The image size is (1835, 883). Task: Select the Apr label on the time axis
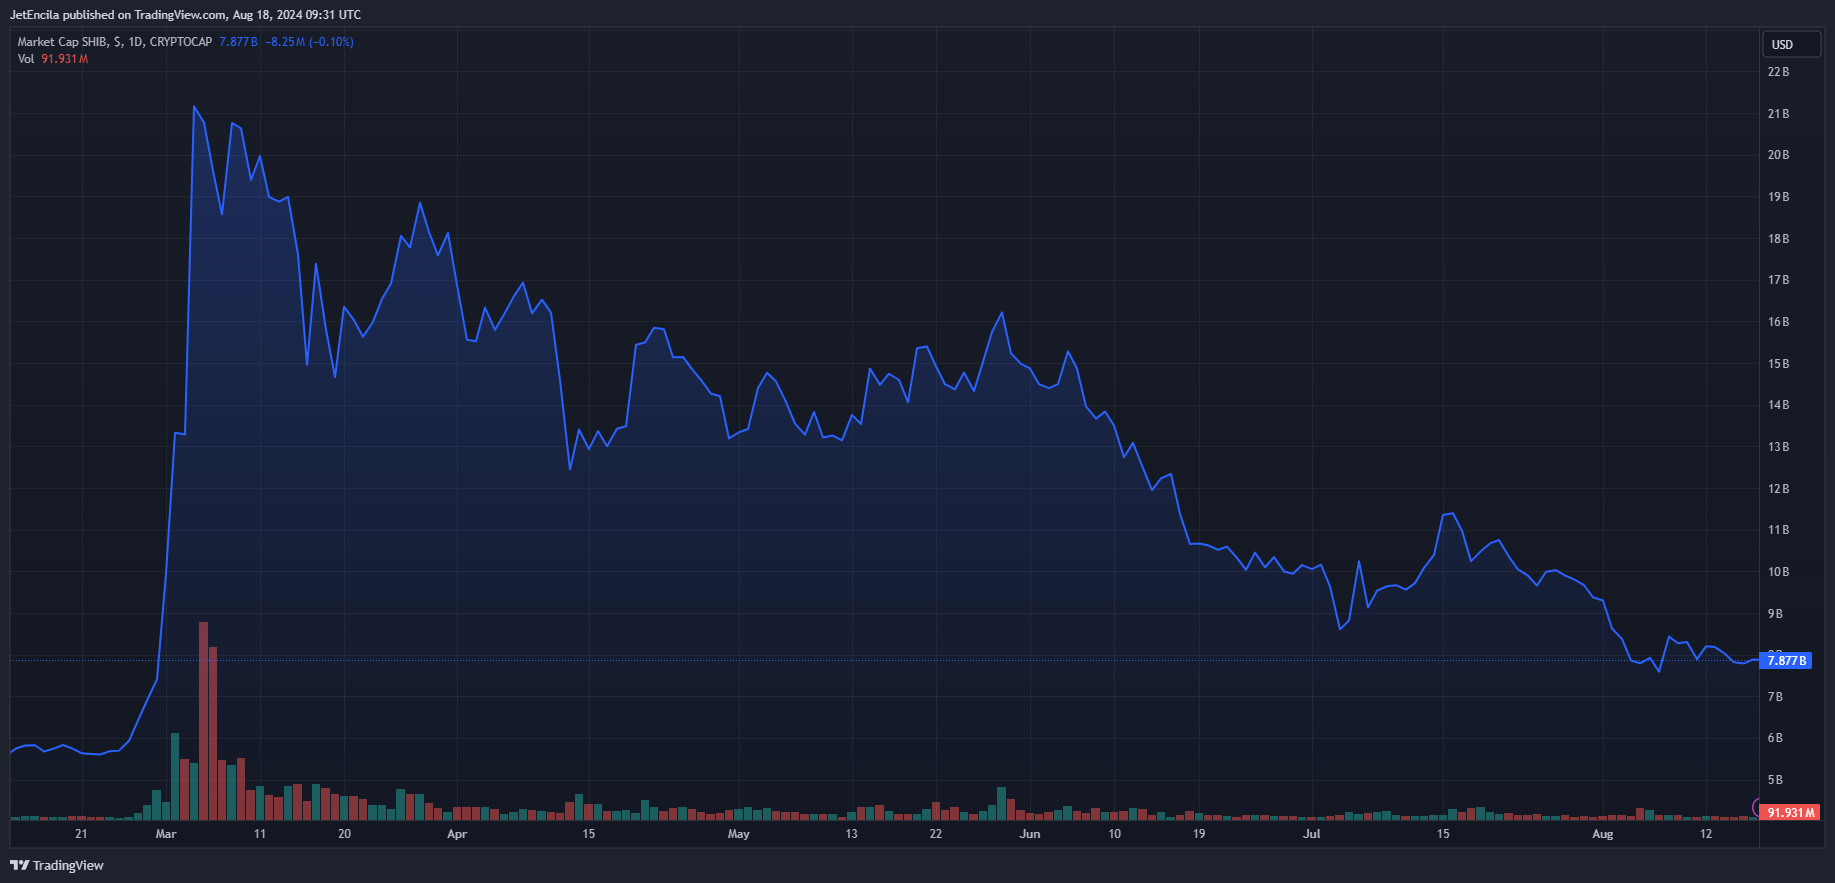[457, 834]
